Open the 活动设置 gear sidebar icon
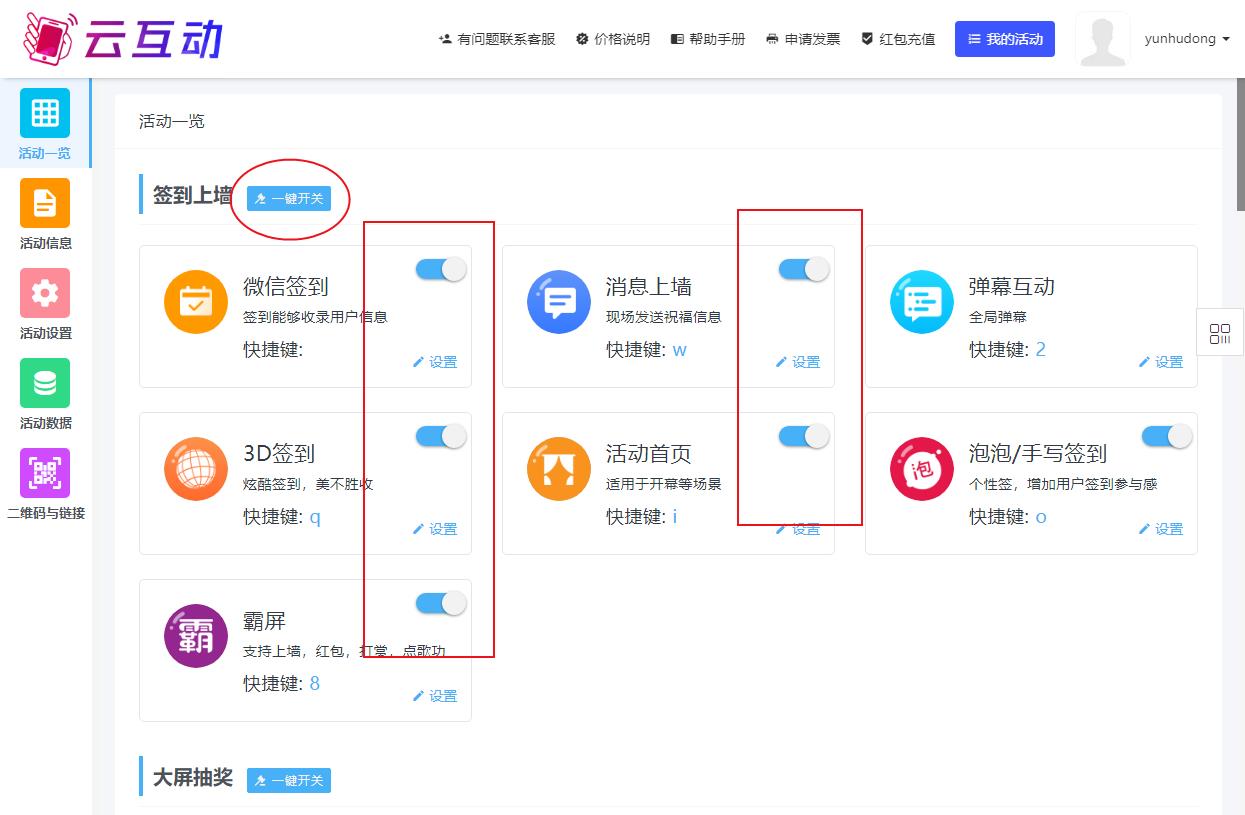This screenshot has height=815, width=1245. point(45,294)
